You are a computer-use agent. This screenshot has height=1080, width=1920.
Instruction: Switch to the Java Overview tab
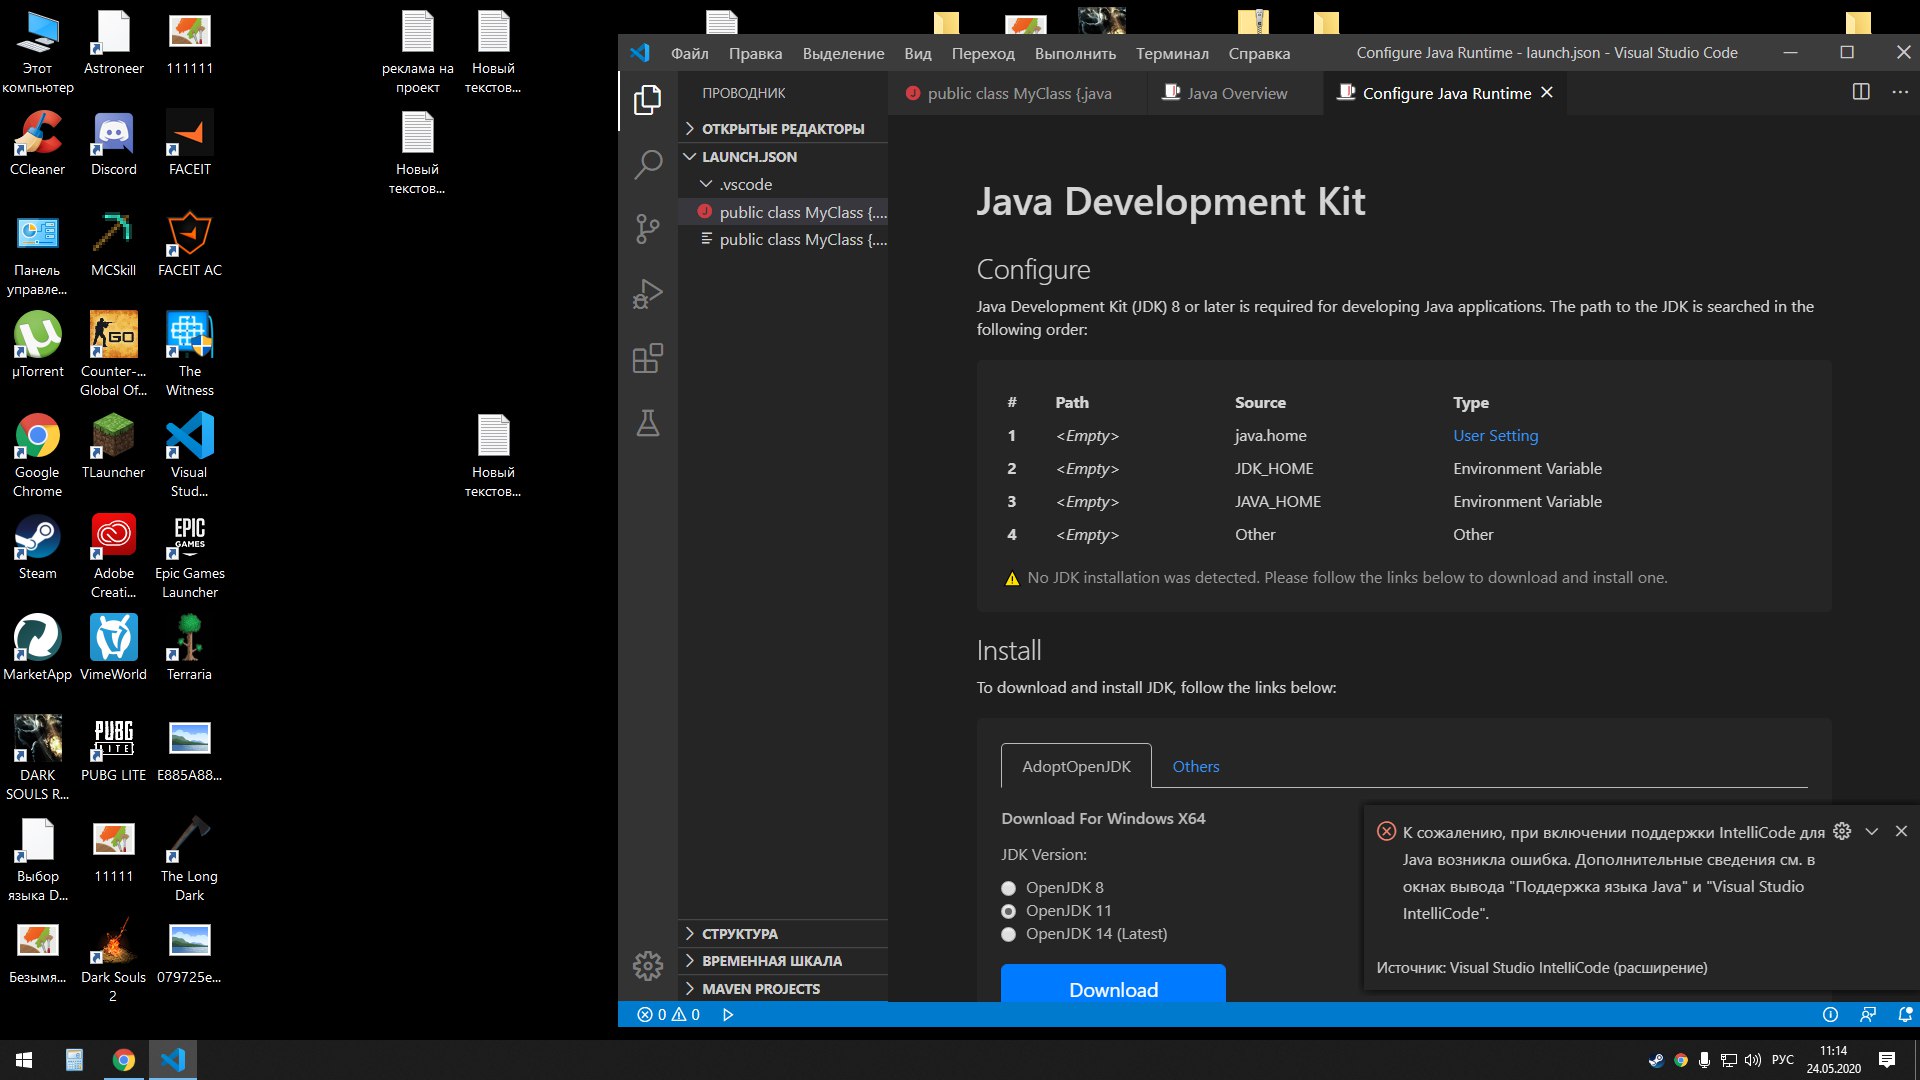point(1235,92)
